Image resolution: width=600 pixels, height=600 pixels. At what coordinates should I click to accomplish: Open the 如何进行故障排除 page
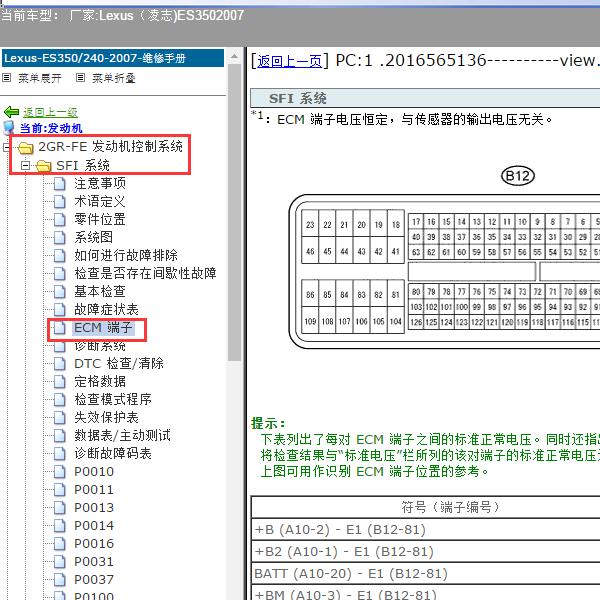(126, 255)
